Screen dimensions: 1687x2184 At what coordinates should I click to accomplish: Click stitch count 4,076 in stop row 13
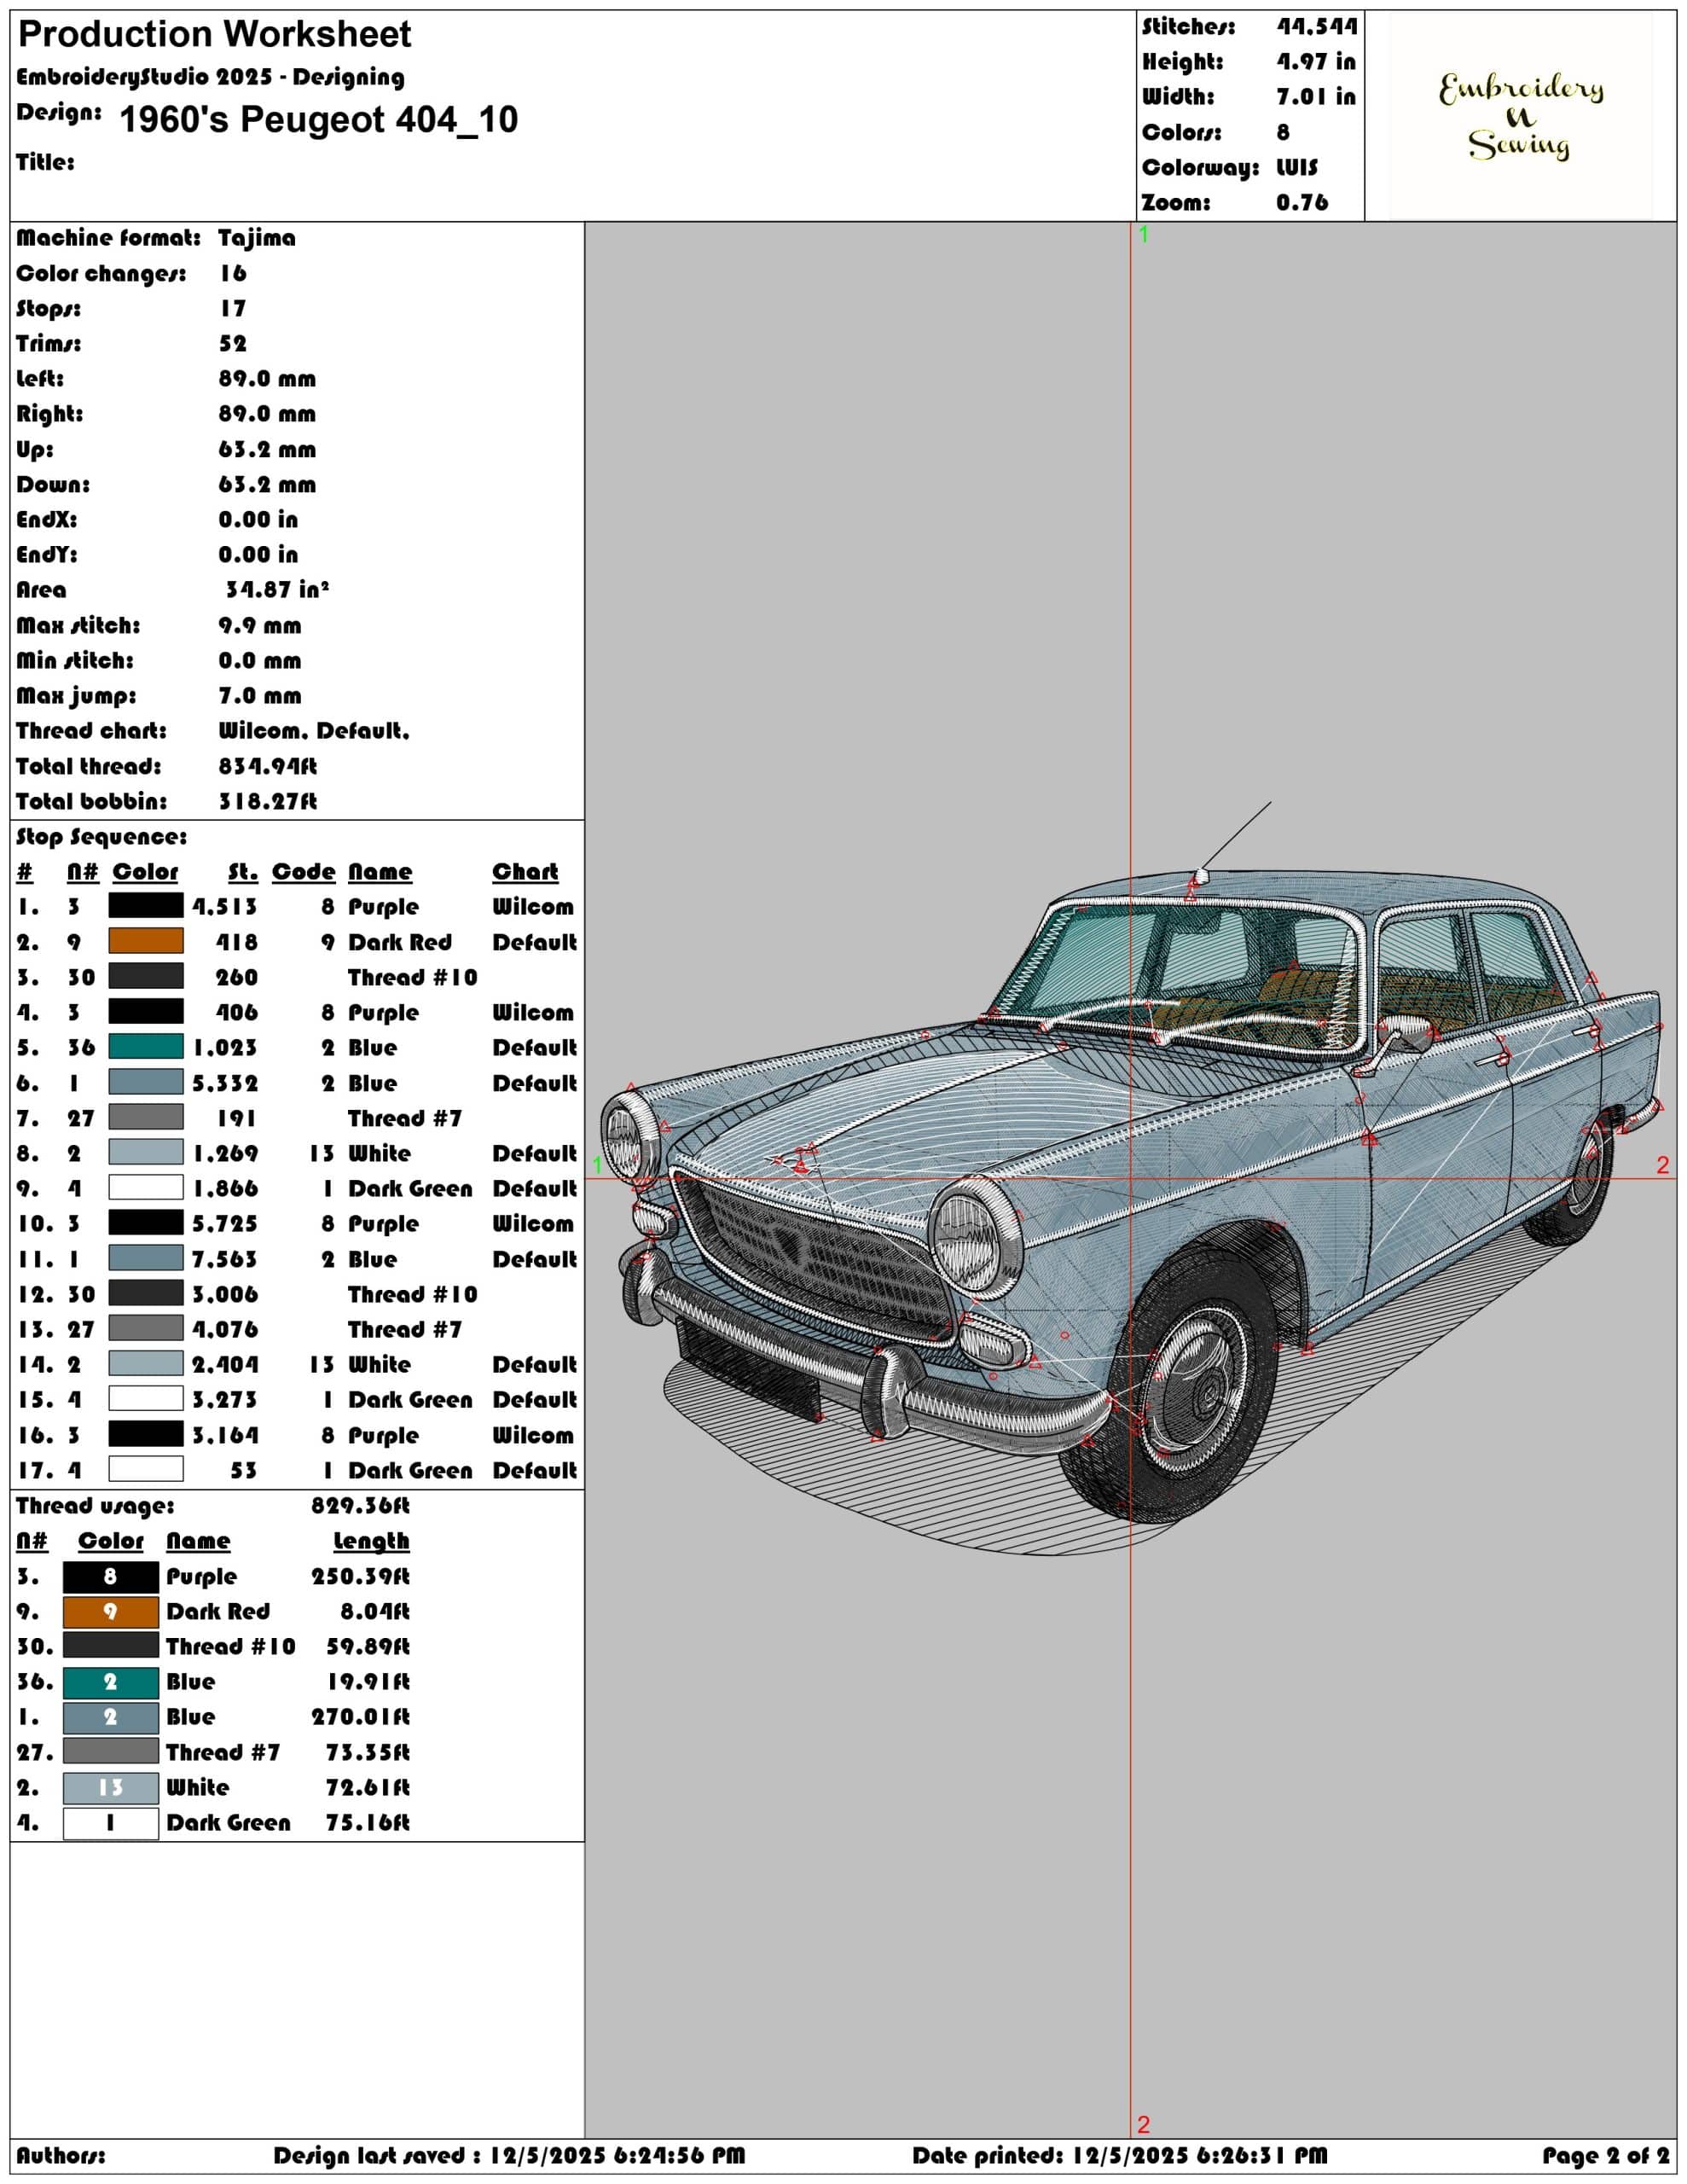pyautogui.click(x=225, y=1329)
